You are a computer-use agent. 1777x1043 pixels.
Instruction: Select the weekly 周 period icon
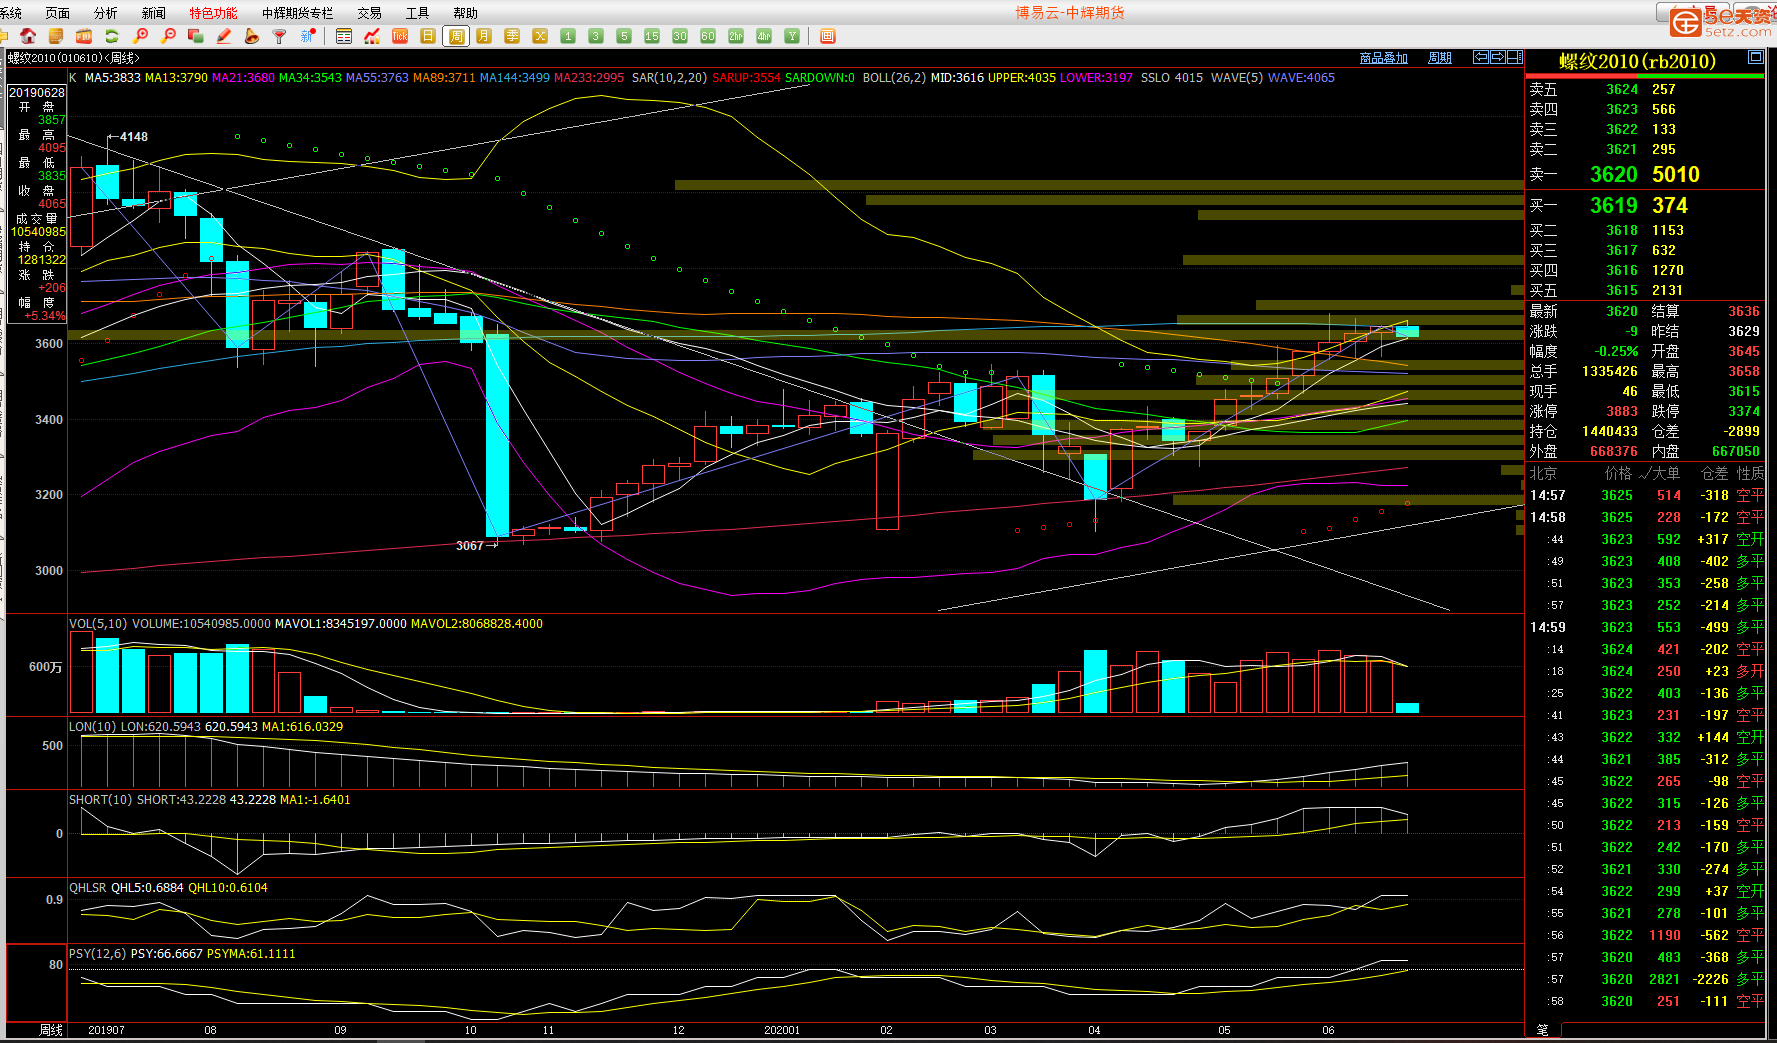click(x=456, y=36)
